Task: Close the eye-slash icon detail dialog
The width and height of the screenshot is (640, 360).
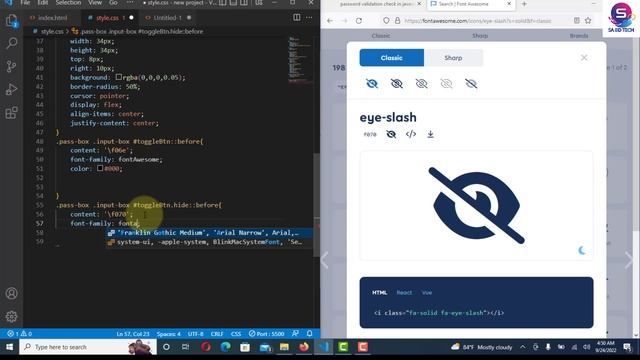Action: (584, 58)
